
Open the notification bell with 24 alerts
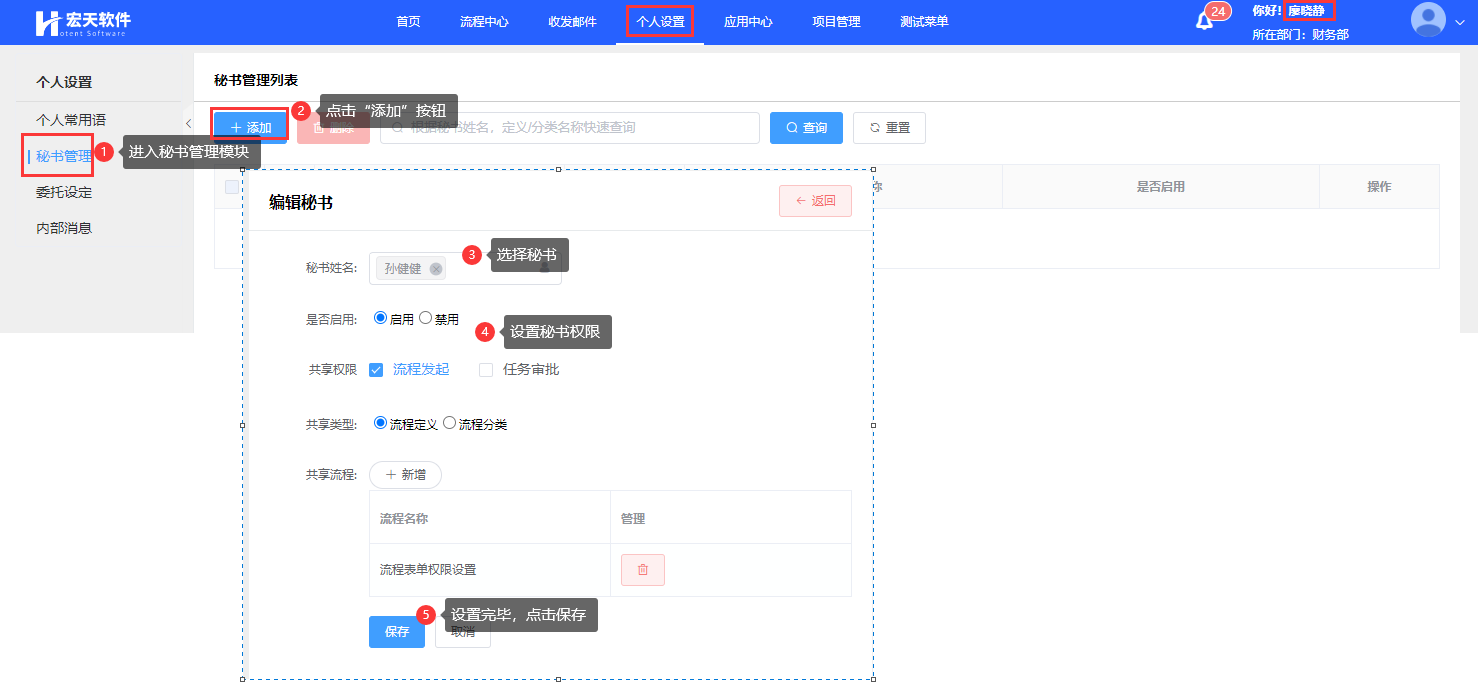pos(1204,21)
